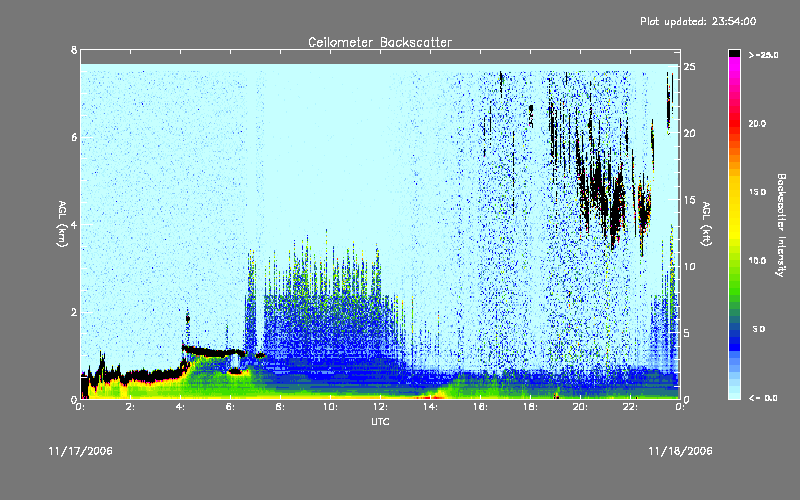This screenshot has height=500, width=800.
Task: Click the 15.0 colorbar tick label
Action: 757,192
